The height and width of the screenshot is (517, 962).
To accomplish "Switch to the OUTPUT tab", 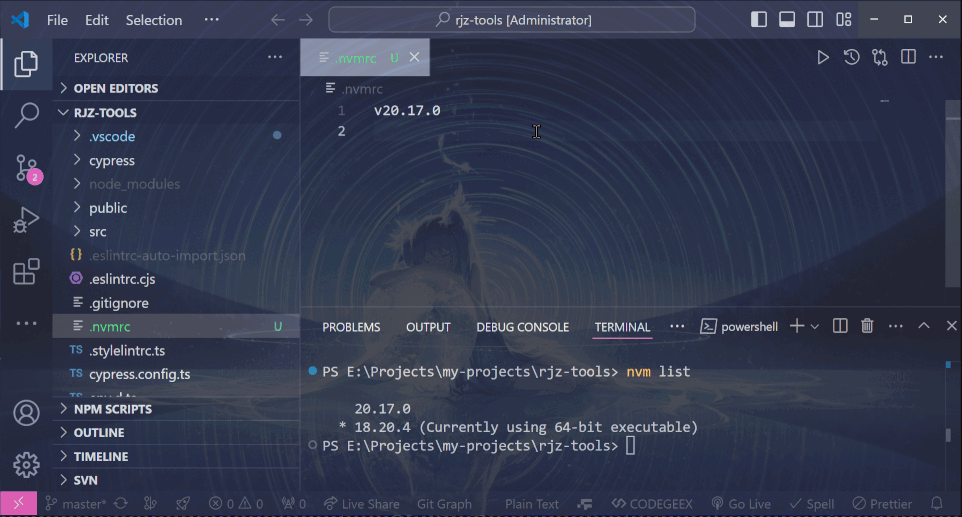I will pos(428,327).
